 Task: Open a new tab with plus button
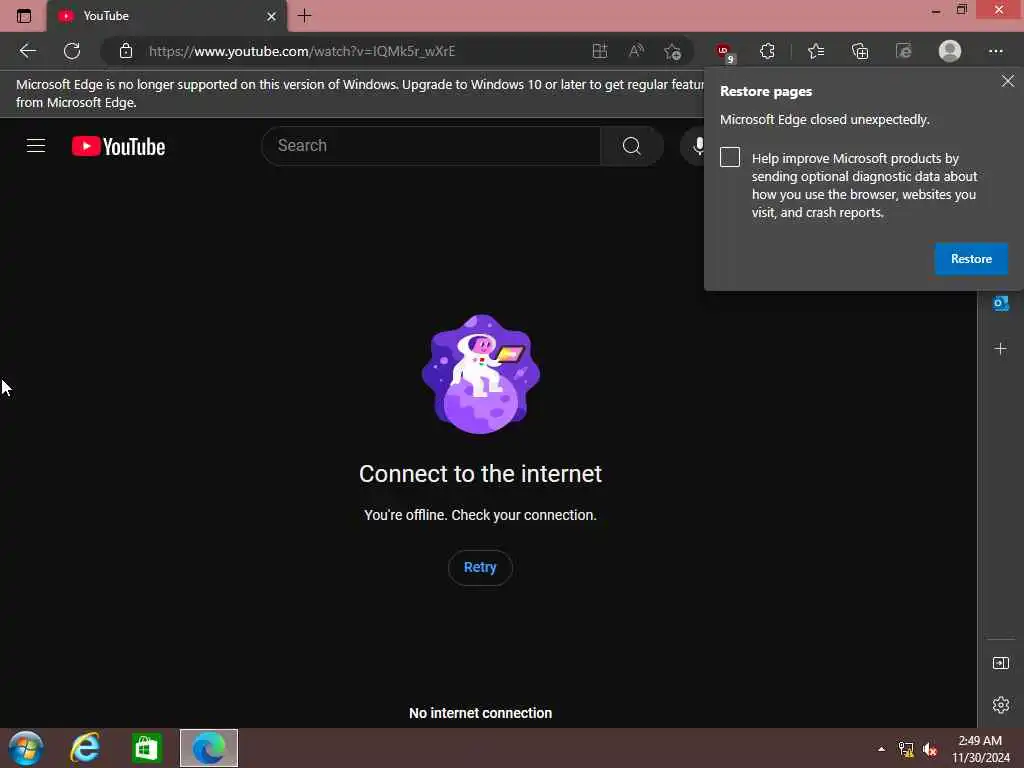[x=304, y=16]
